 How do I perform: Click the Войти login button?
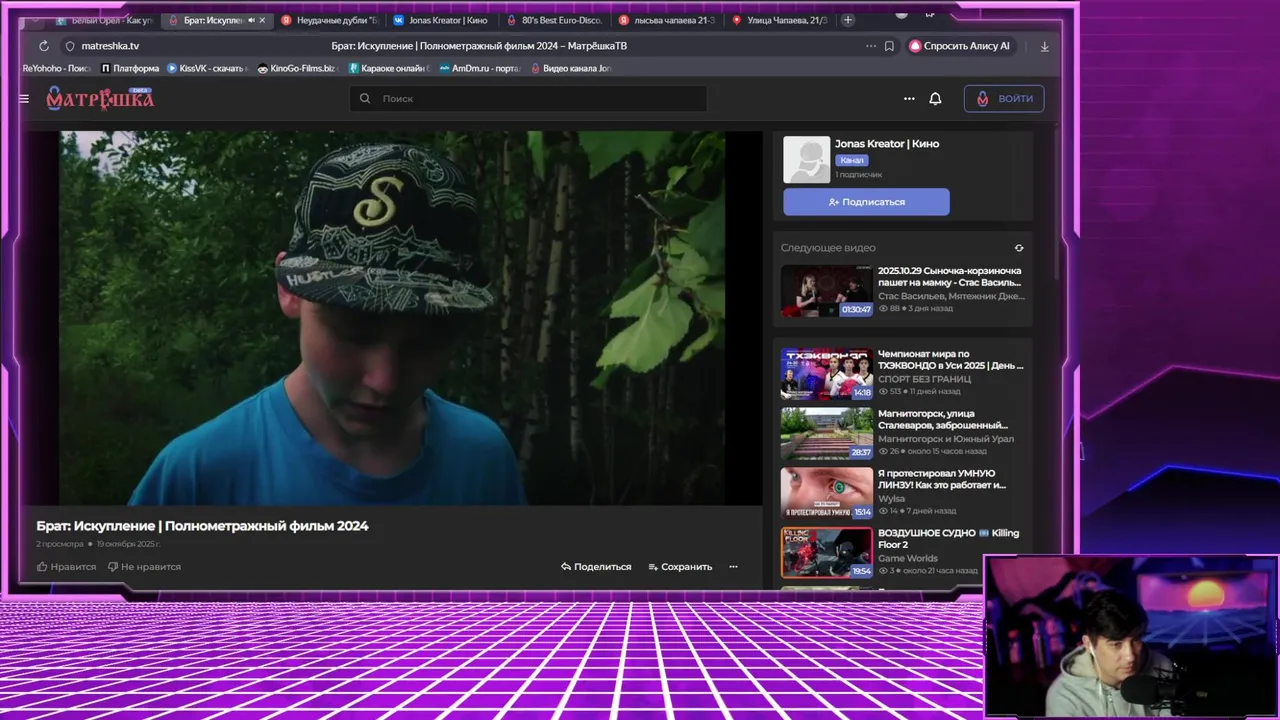(1004, 98)
